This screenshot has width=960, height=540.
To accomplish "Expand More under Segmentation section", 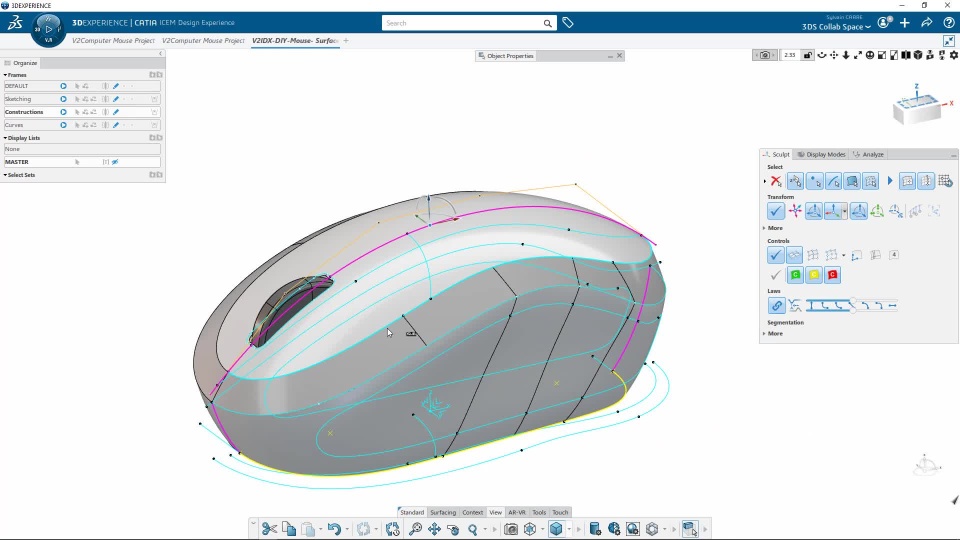I will pyautogui.click(x=774, y=334).
